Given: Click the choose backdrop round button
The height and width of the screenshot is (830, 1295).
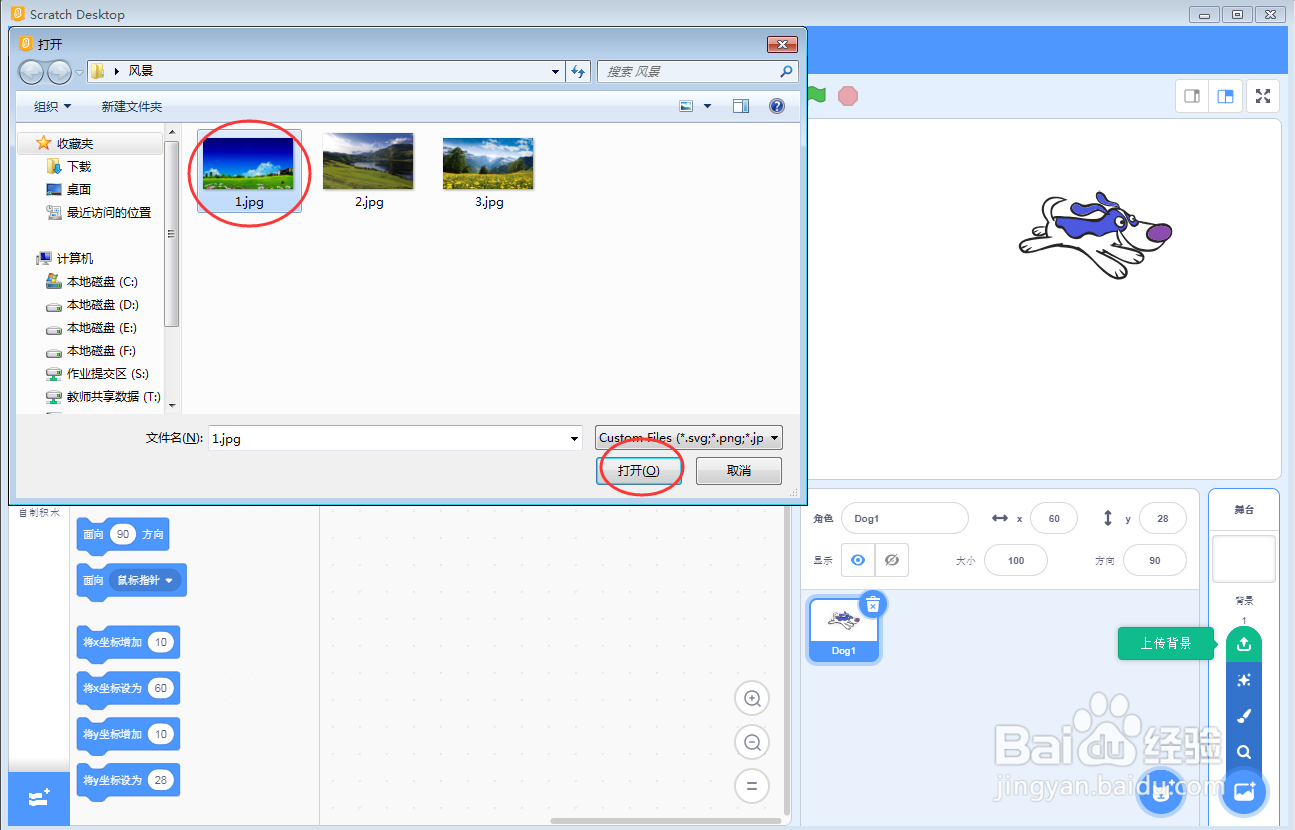Looking at the screenshot, I should [x=1244, y=792].
